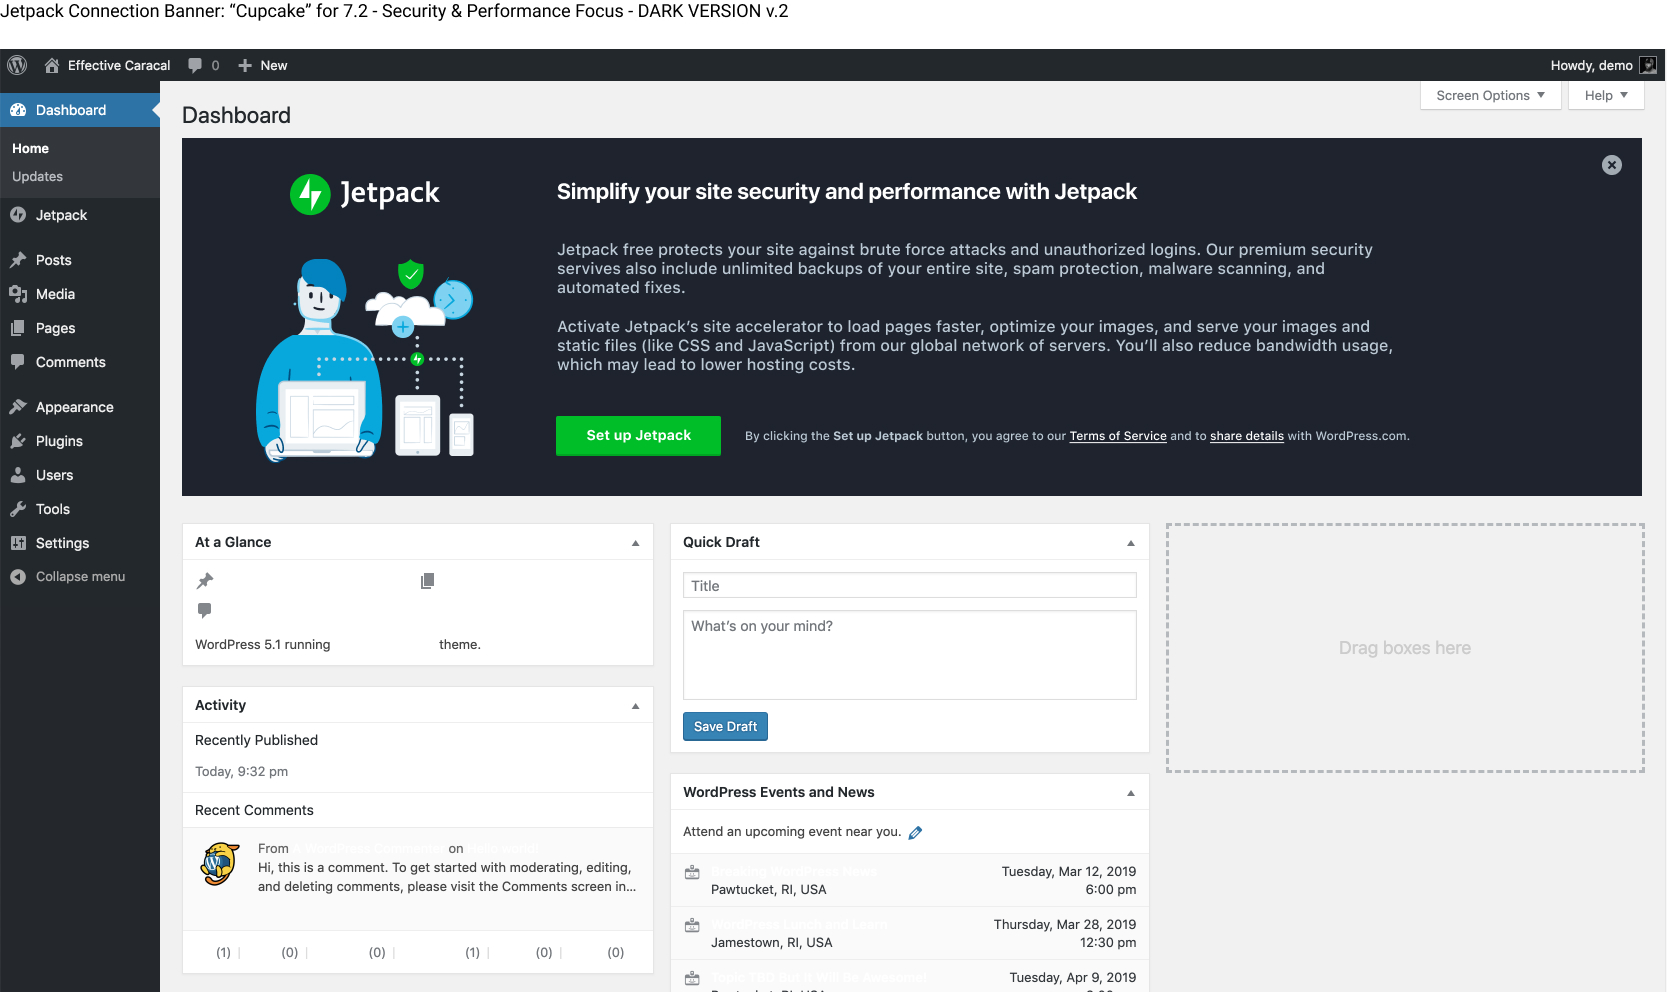Click the Collapse menu label
Viewport: 1667px width, 992px height.
pos(80,577)
